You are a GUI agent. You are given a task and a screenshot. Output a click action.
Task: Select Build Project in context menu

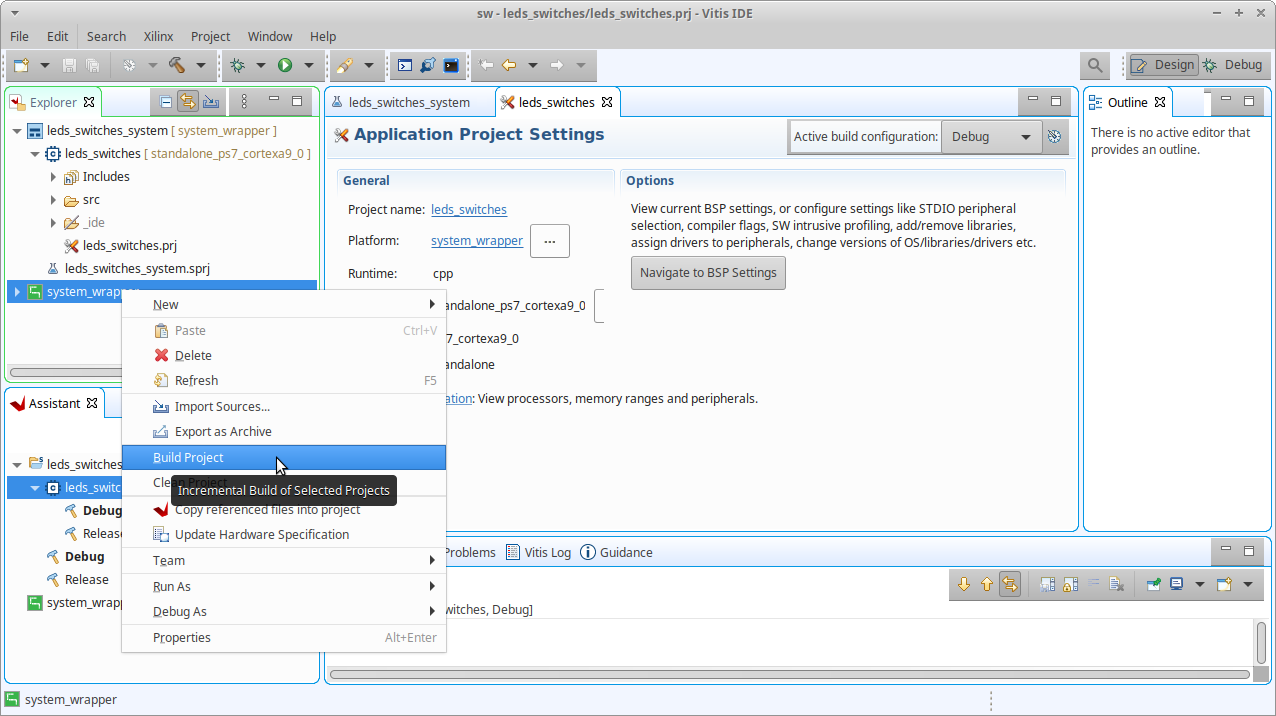pyautogui.click(x=188, y=457)
